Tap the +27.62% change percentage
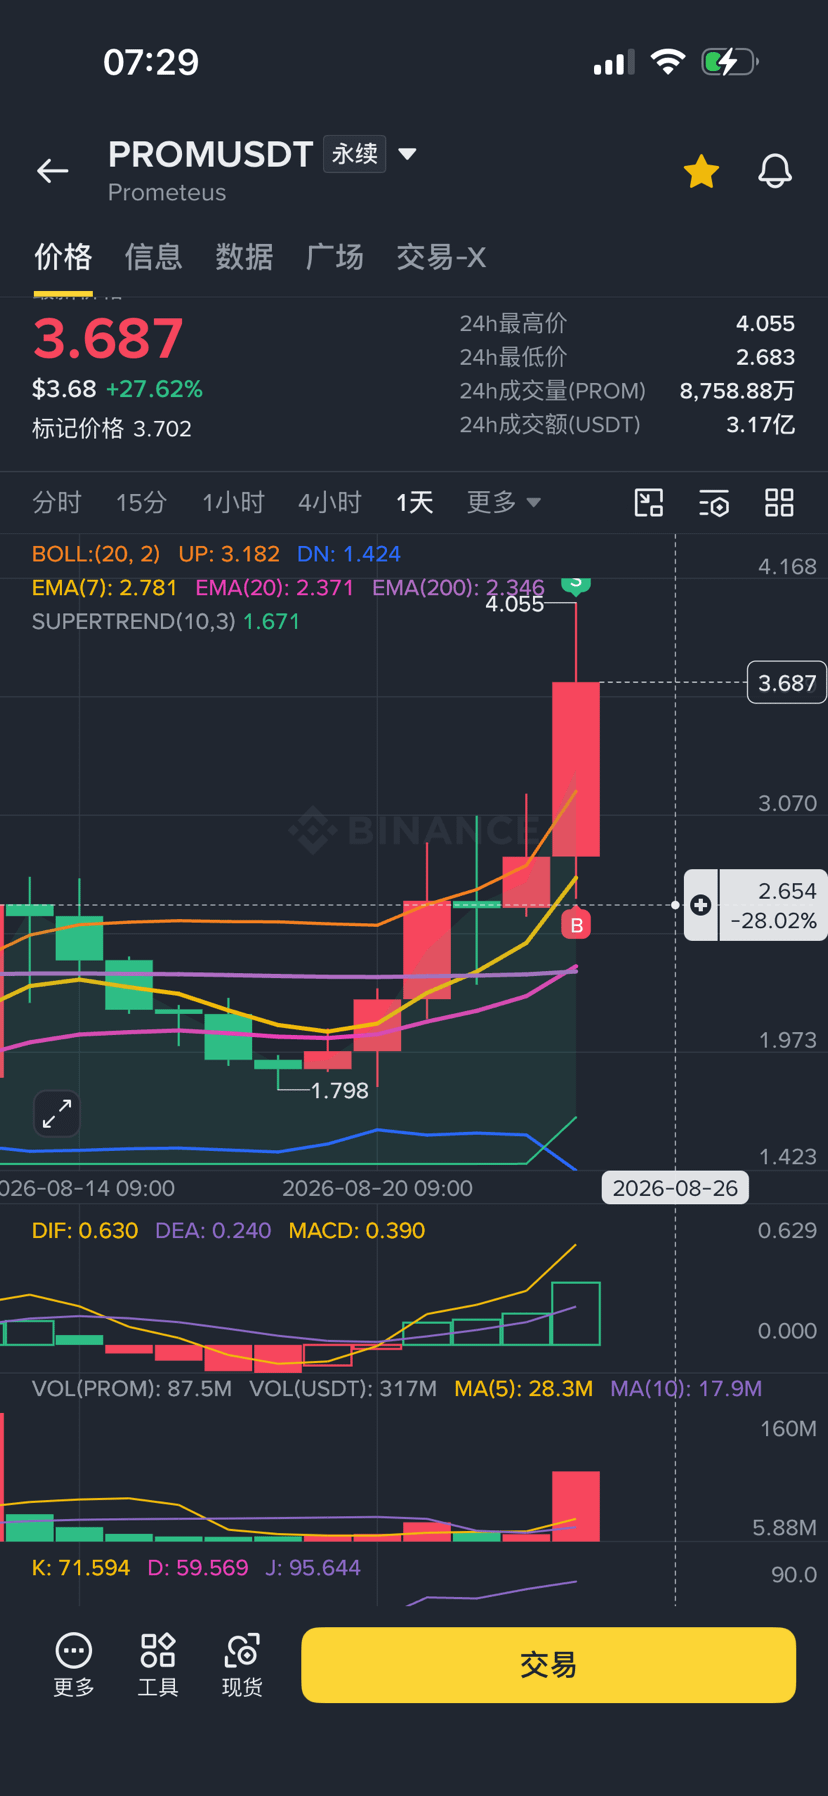 click(154, 388)
